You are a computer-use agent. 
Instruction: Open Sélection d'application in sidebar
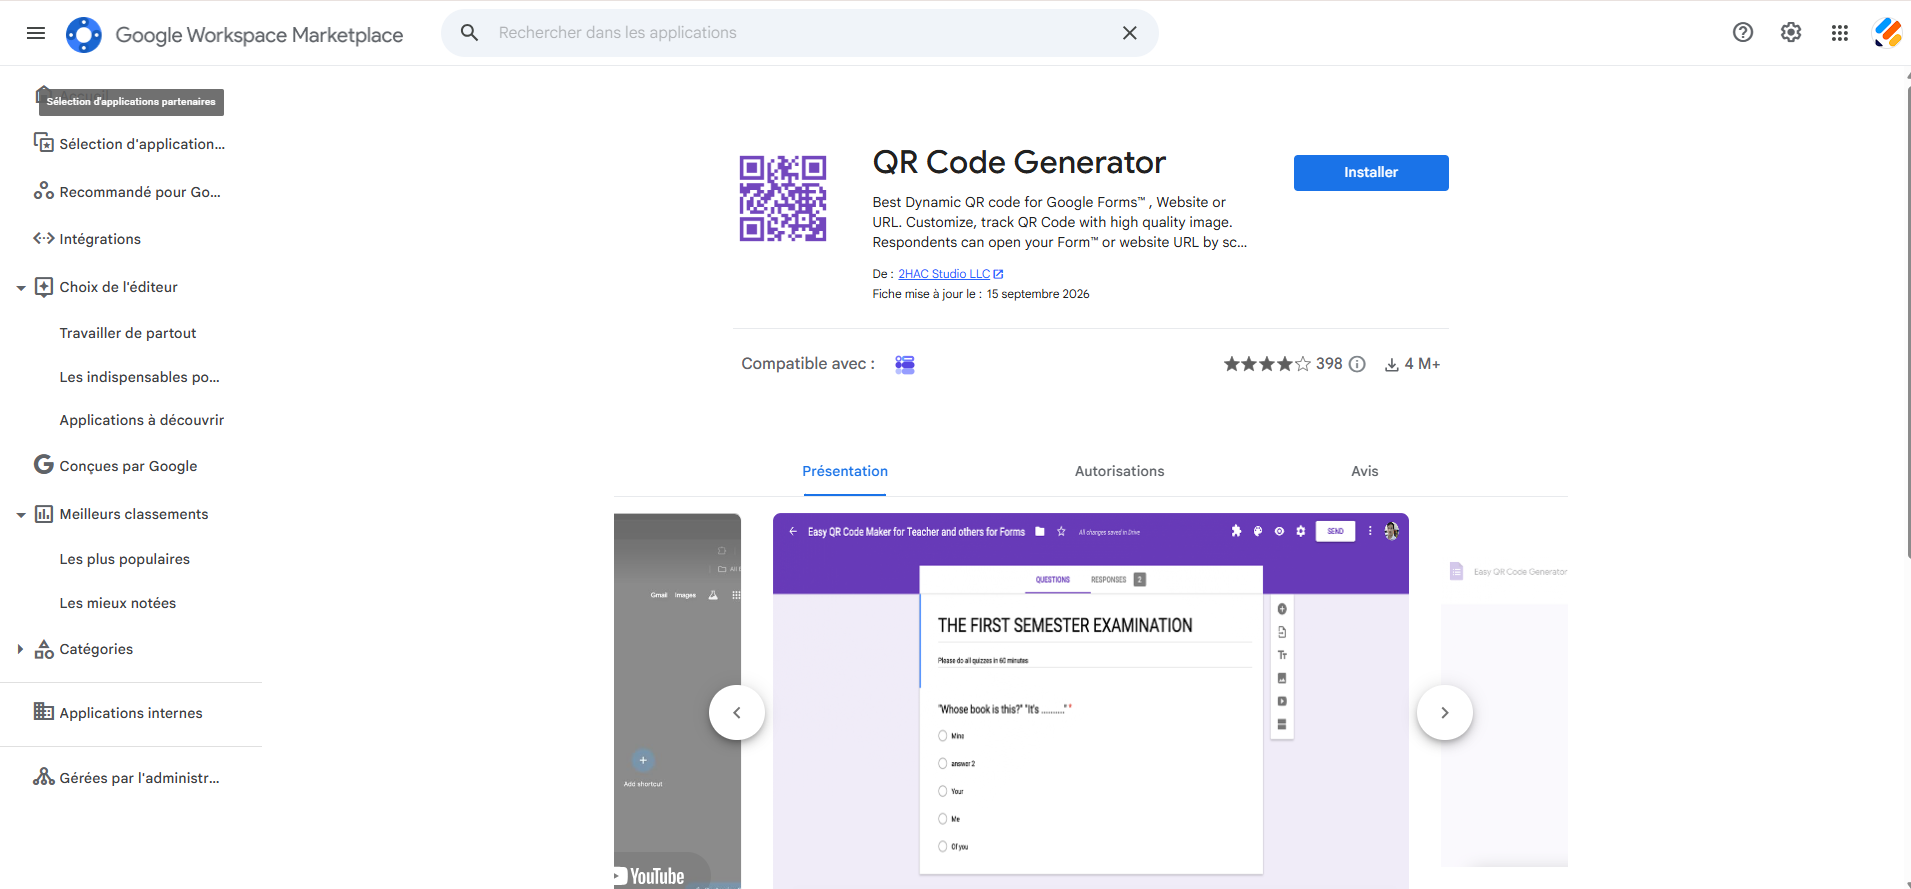click(131, 144)
